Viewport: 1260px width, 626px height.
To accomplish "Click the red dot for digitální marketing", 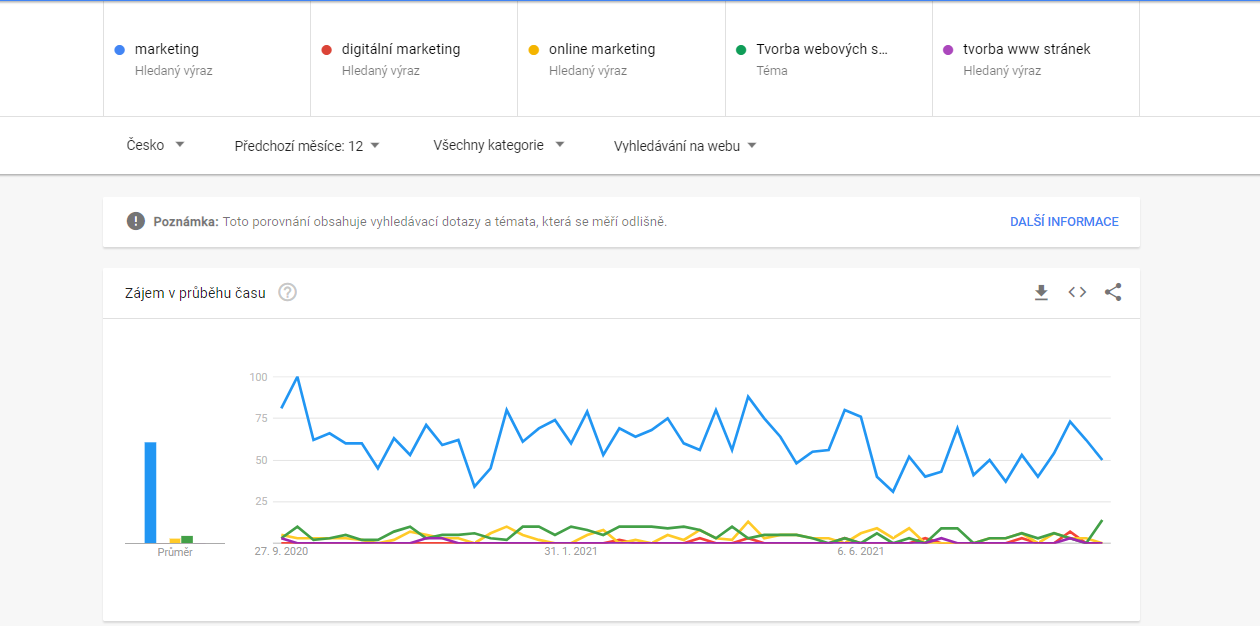I will pyautogui.click(x=327, y=49).
